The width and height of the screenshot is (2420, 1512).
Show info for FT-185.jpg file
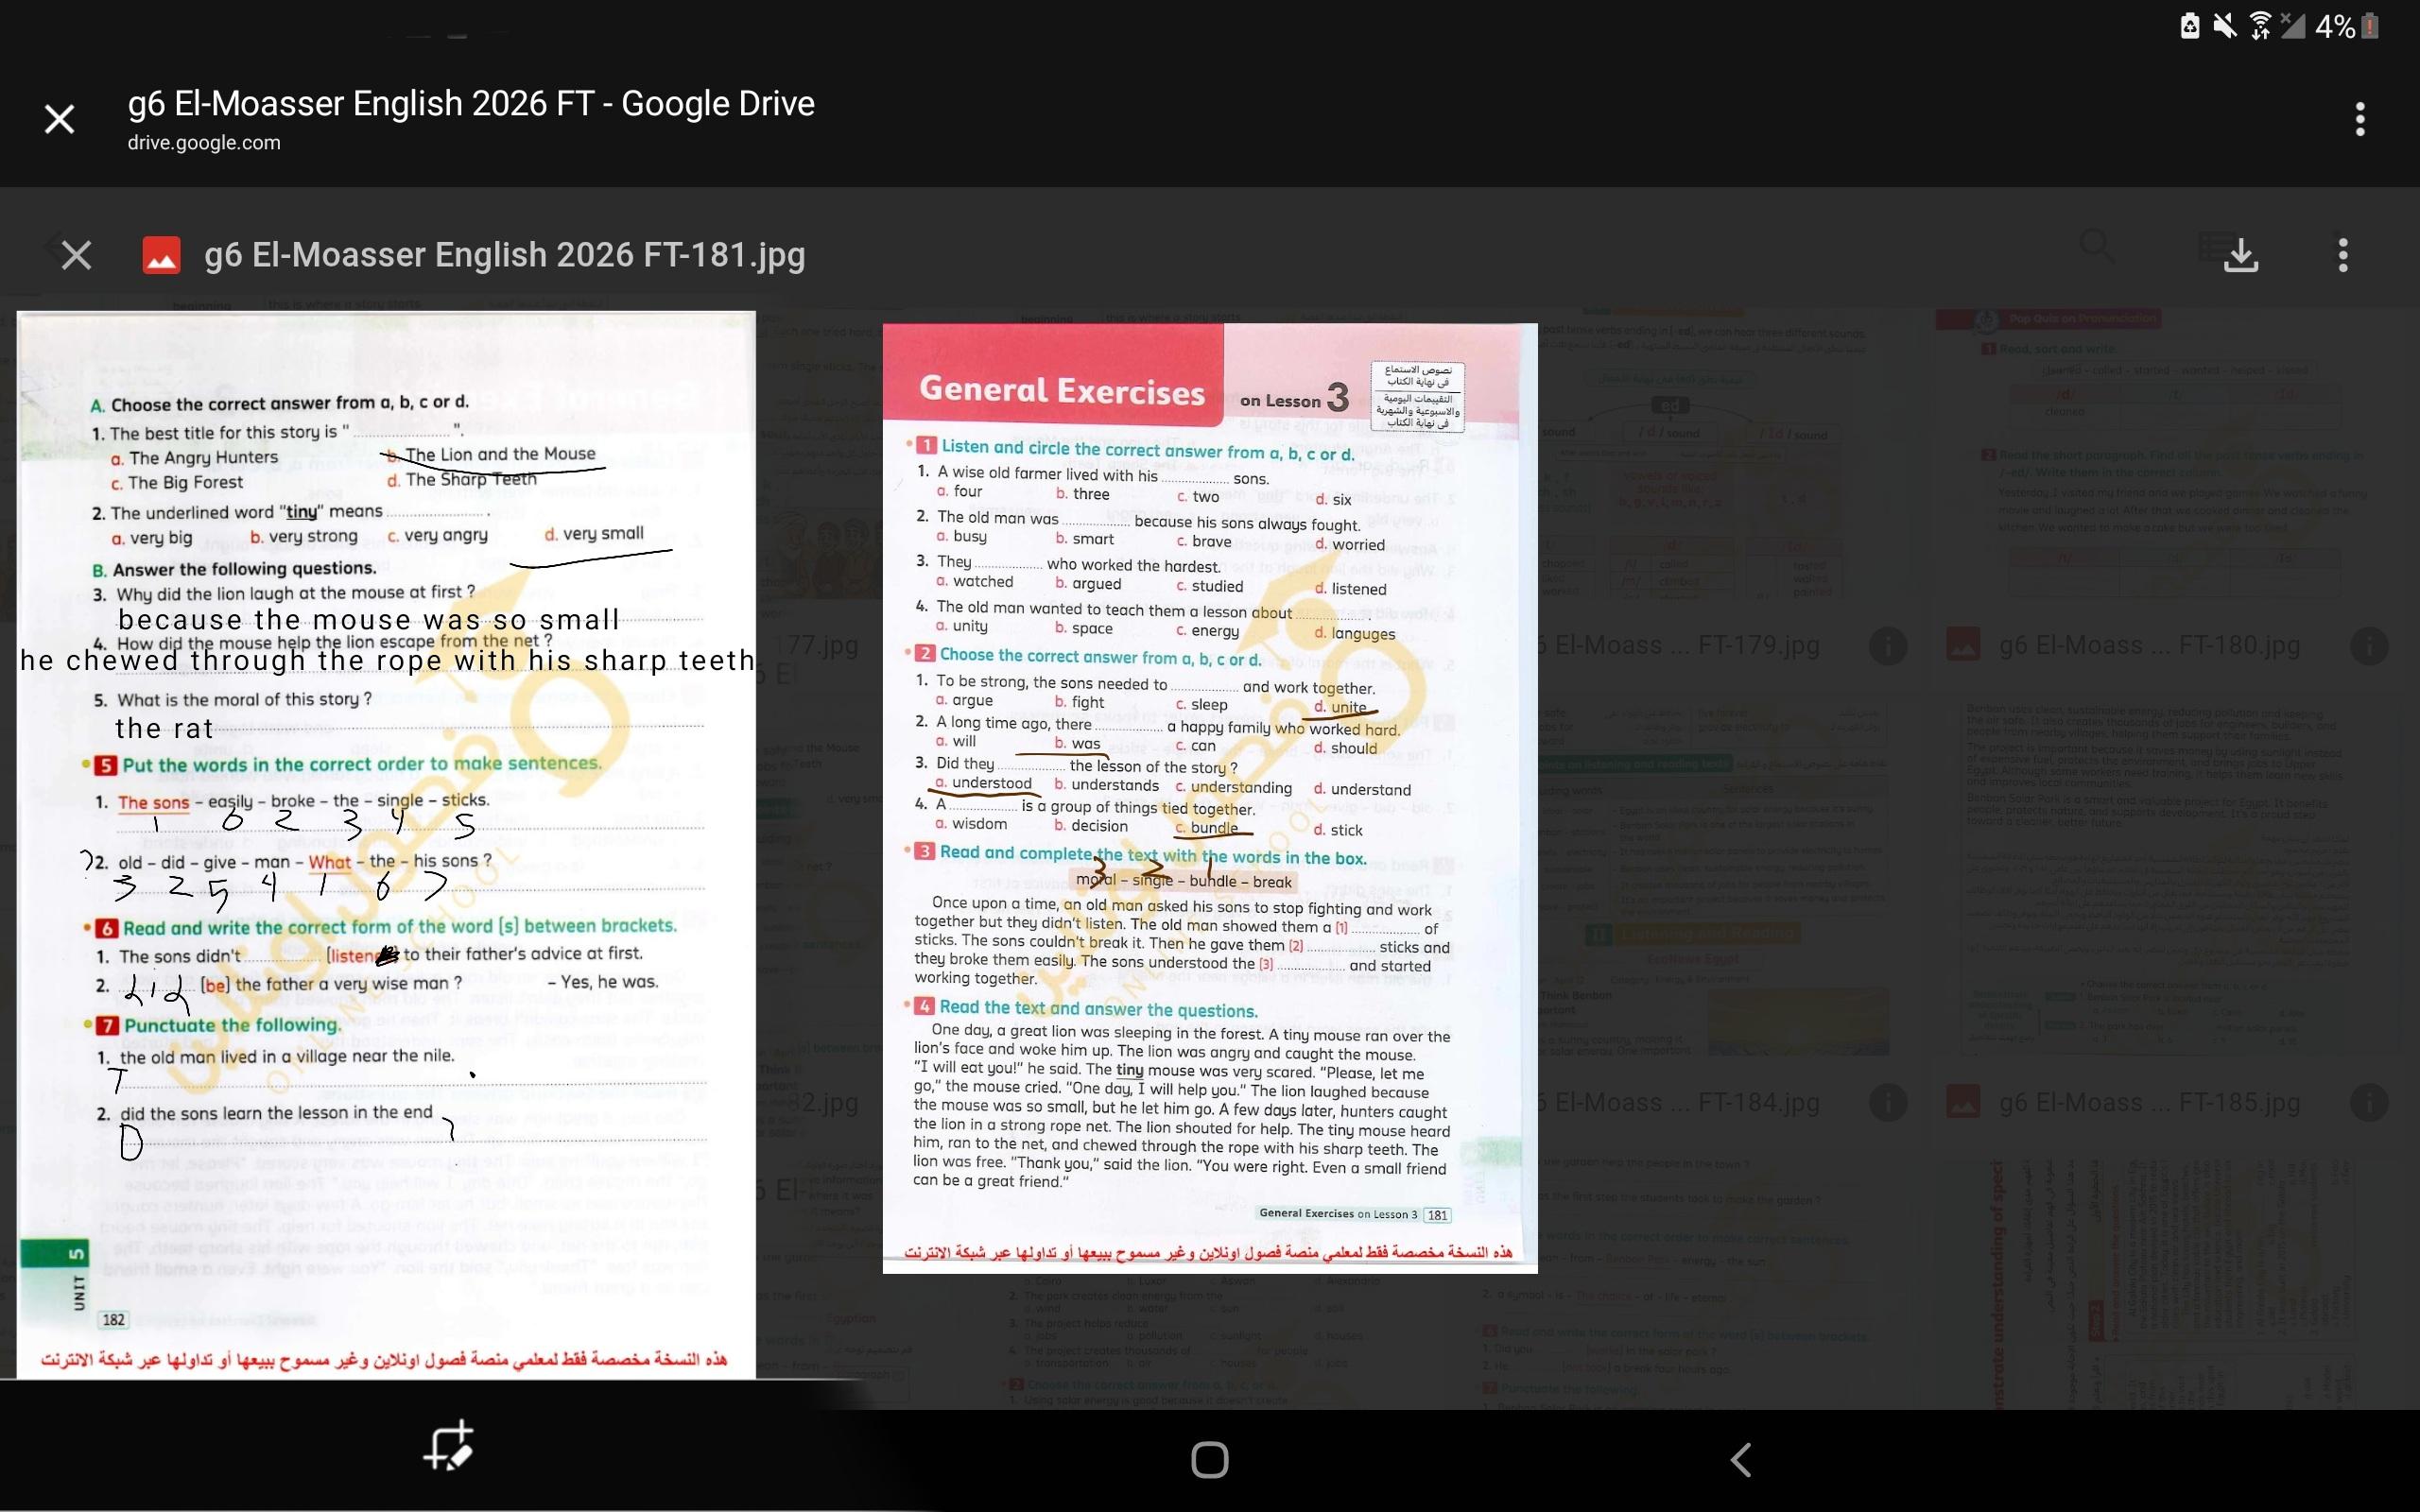pos(2368,1102)
